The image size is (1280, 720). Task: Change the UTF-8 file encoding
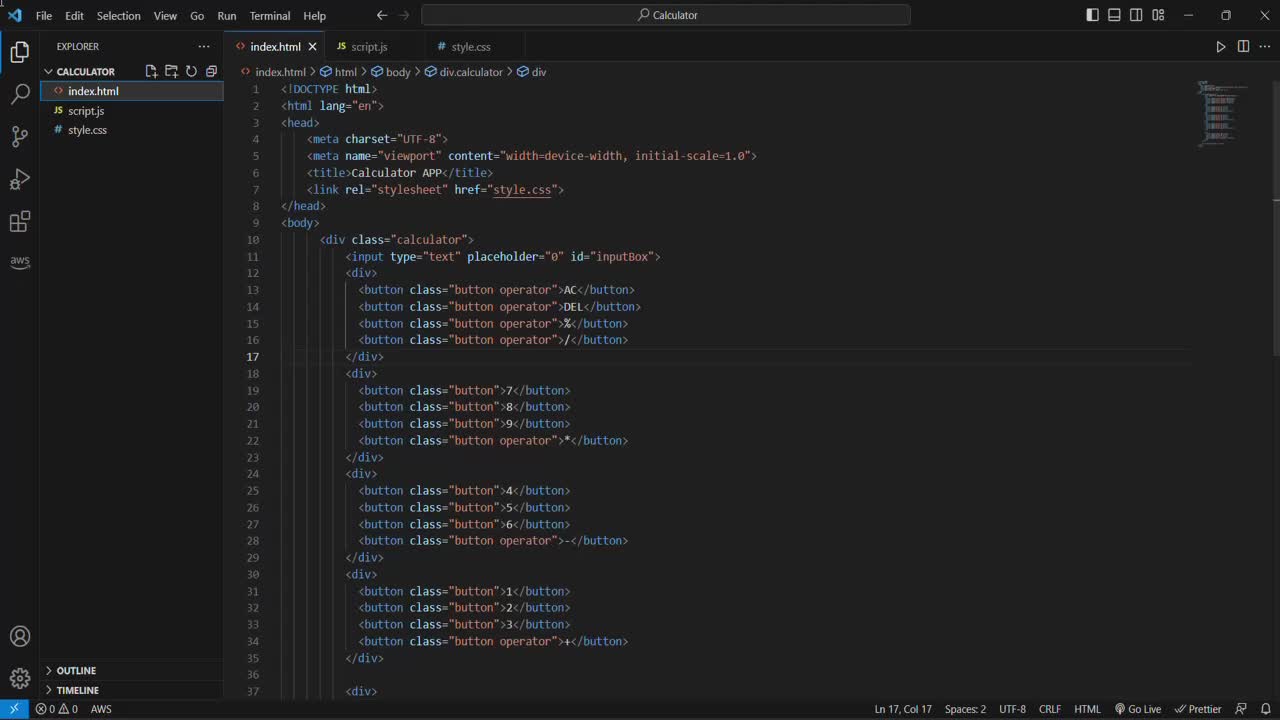[1012, 709]
